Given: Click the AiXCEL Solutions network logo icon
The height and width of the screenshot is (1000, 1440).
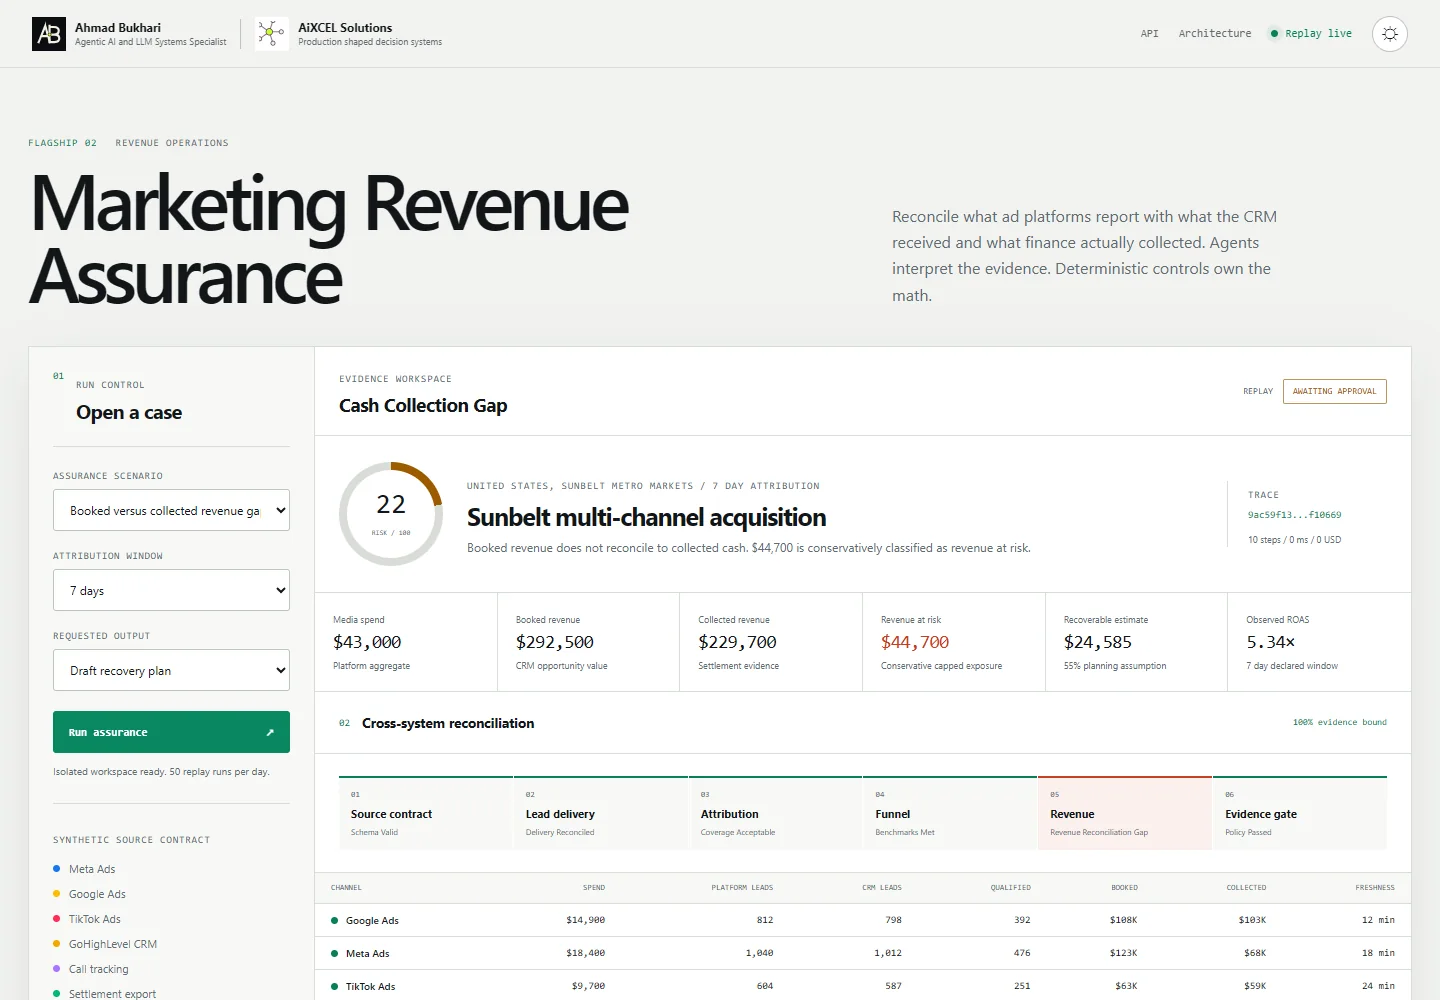Looking at the screenshot, I should point(271,34).
